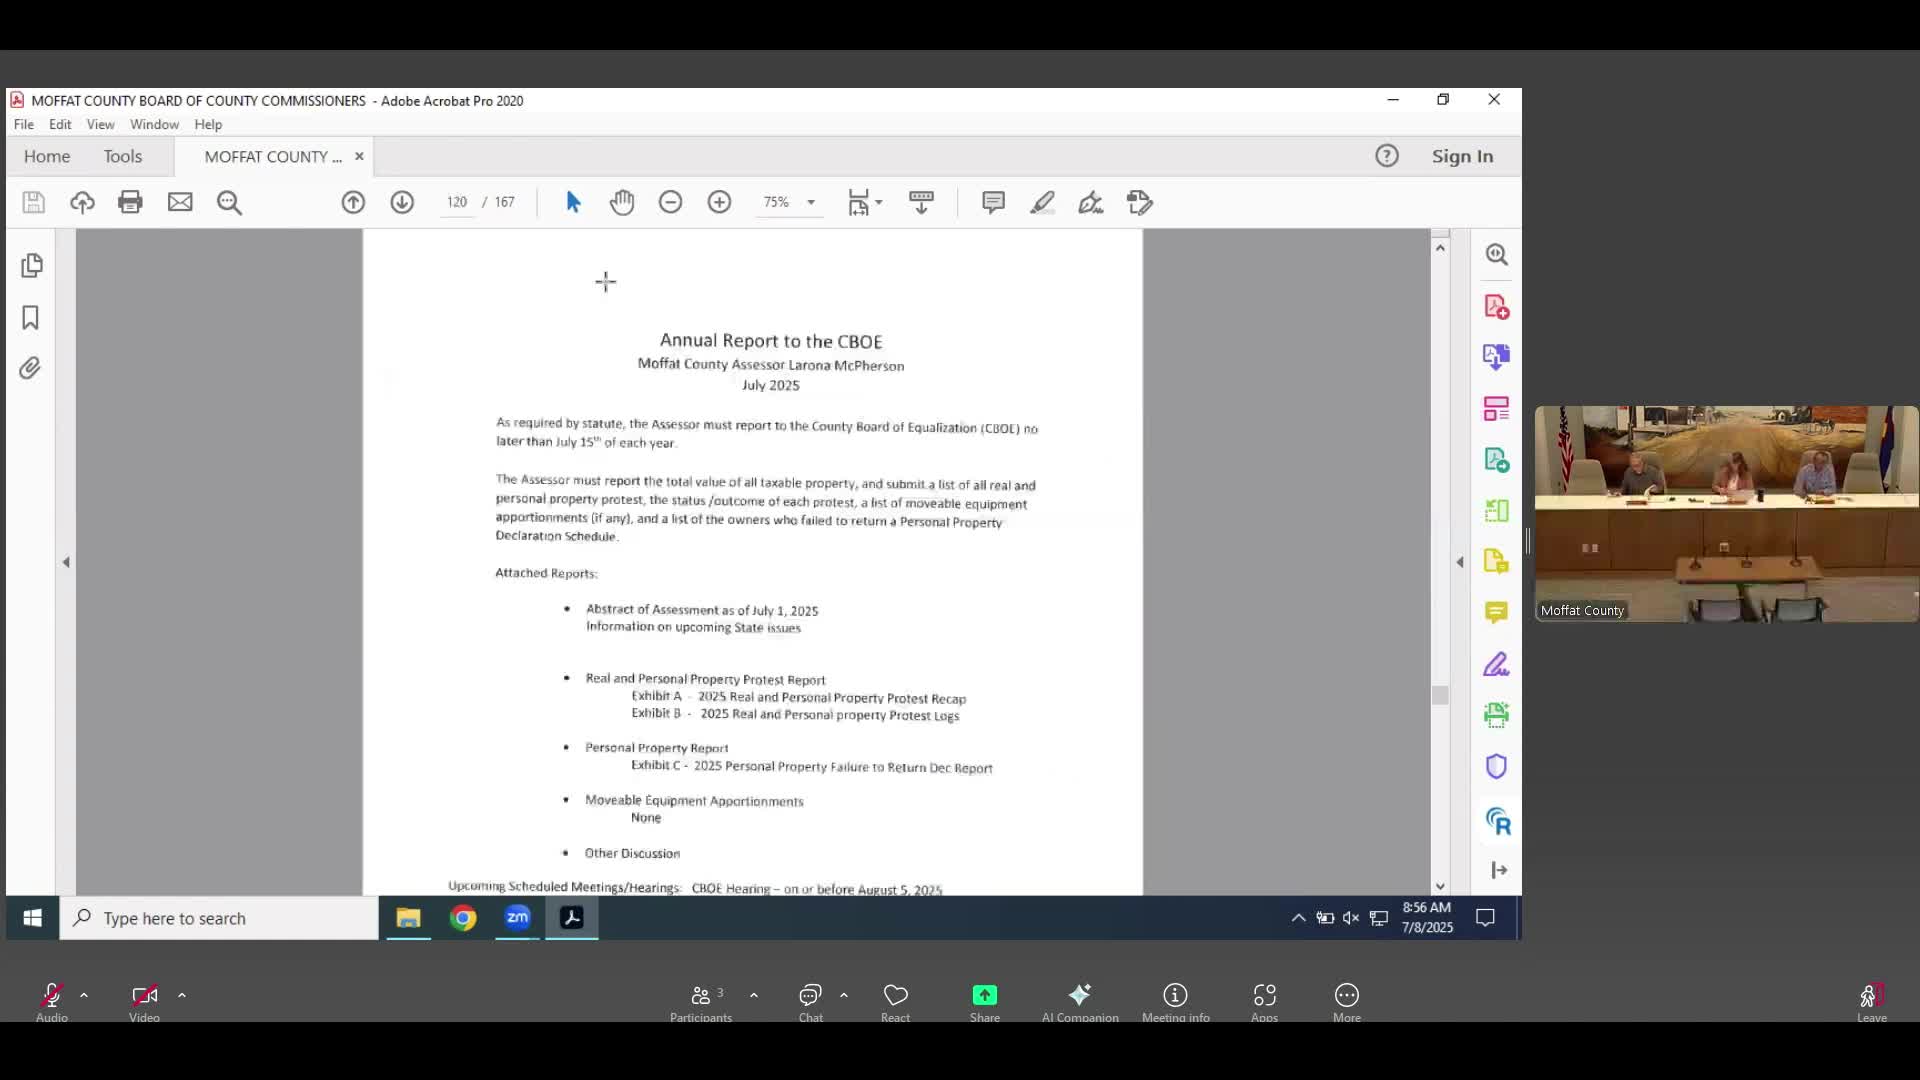
Task: Open the Page Thumbnails panel icon
Action: (x=31, y=266)
